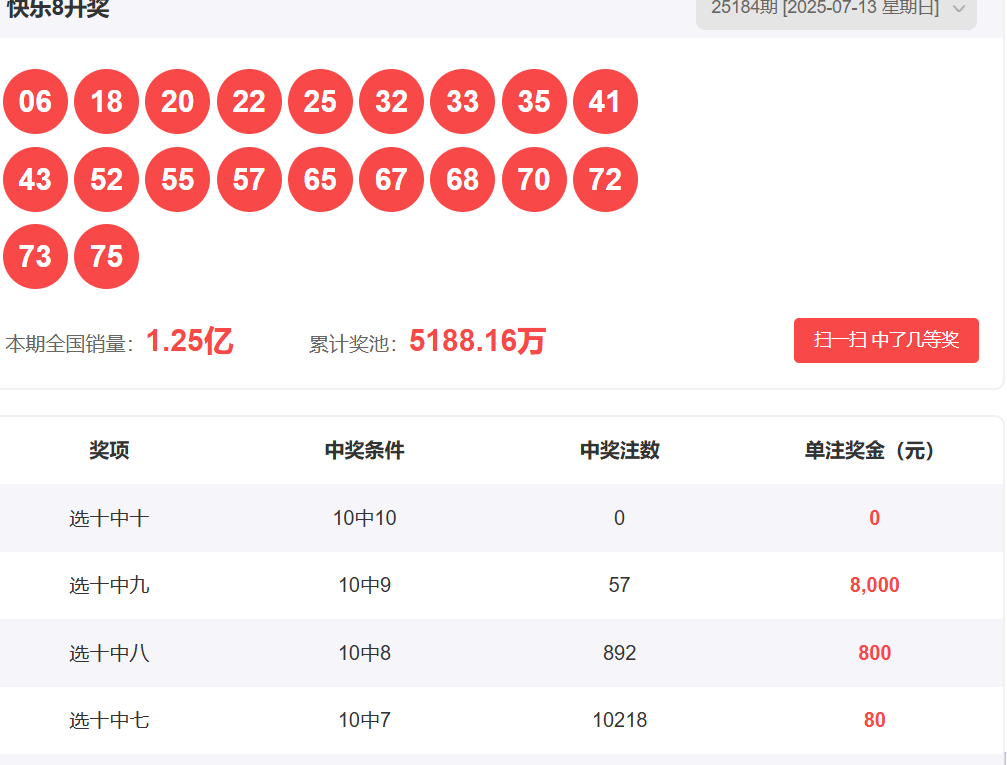Select the red ball numbered 57
The image size is (1007, 765).
pos(249,180)
